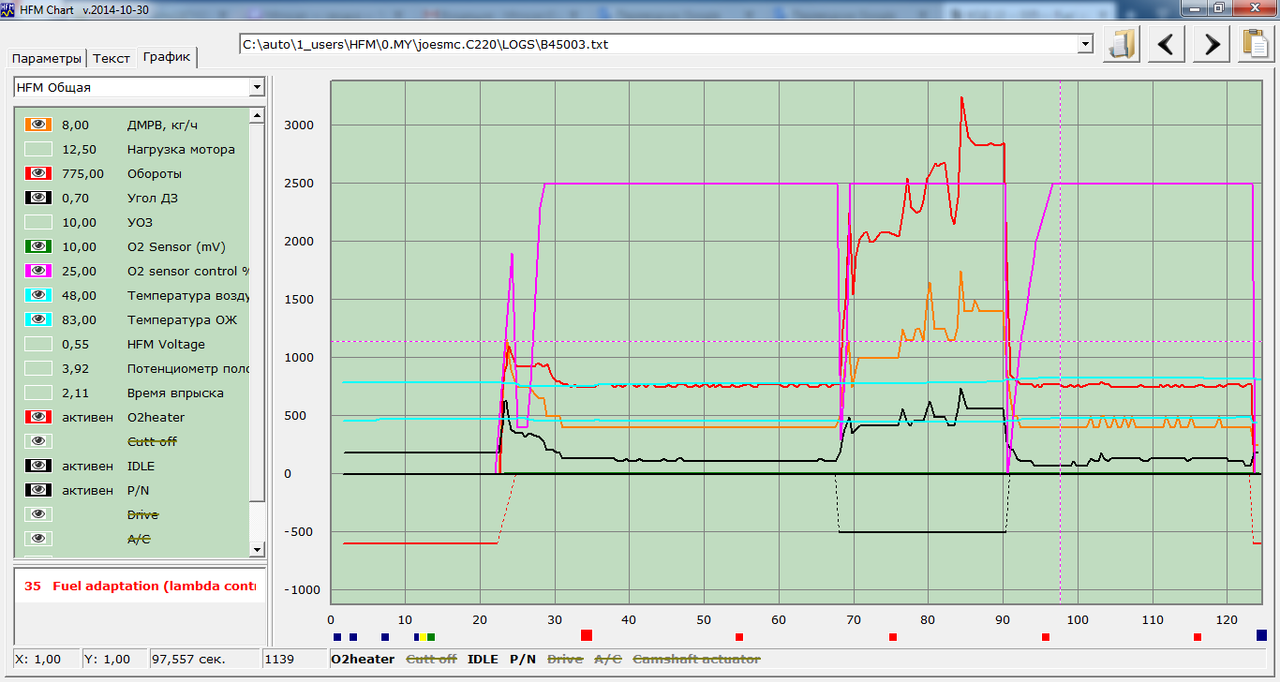The width and height of the screenshot is (1280, 682).
Task: Toggle the Cutt off eye icon
Action: pyautogui.click(x=39, y=441)
